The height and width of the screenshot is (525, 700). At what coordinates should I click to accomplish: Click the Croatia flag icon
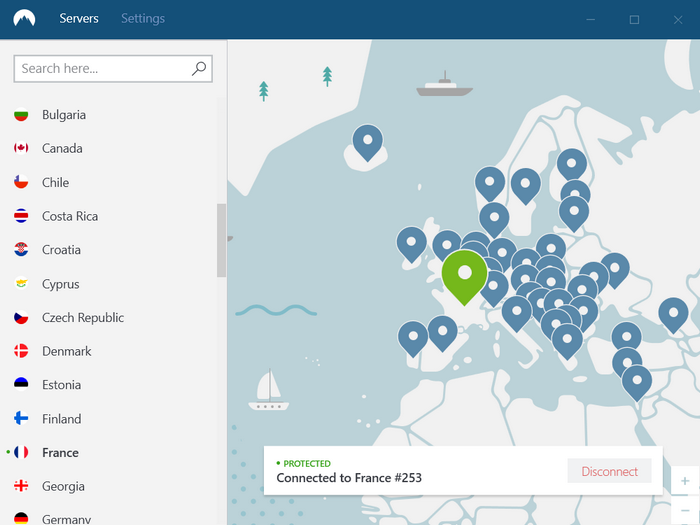(21, 250)
